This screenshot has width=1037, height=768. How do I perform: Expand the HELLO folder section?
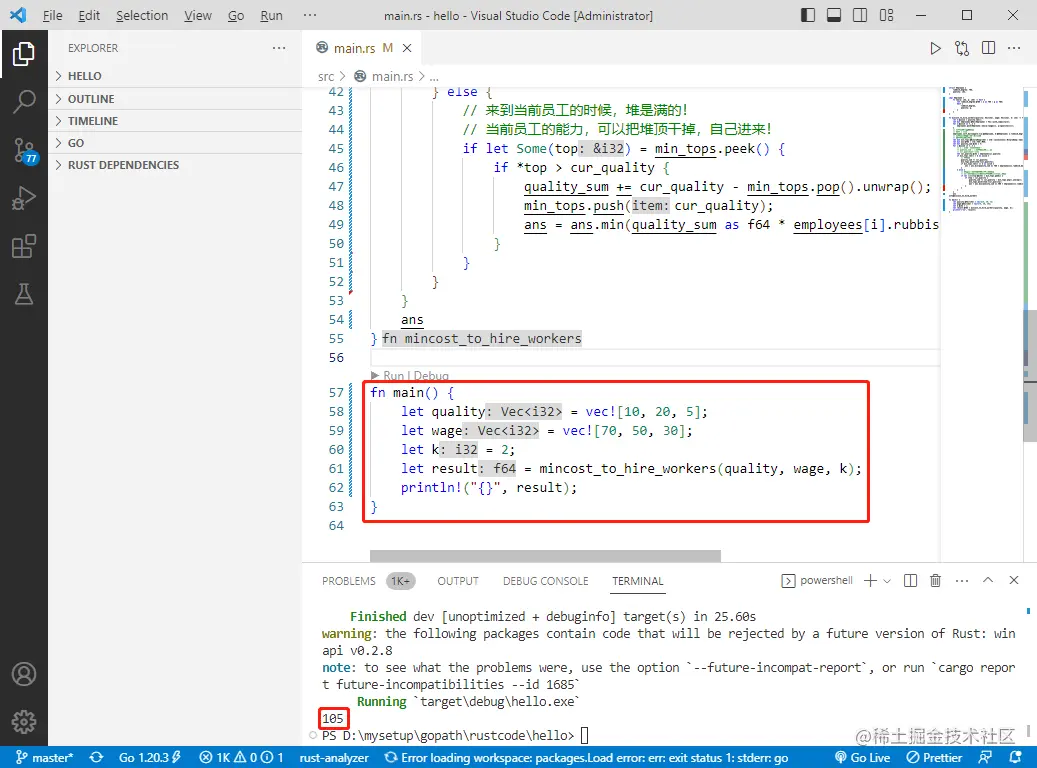click(x=175, y=76)
